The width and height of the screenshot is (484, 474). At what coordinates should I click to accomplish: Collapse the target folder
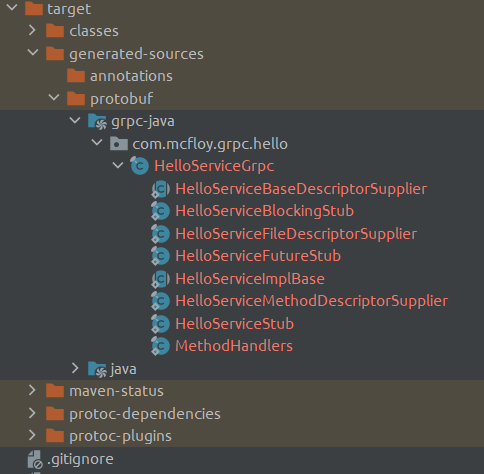tap(12, 8)
